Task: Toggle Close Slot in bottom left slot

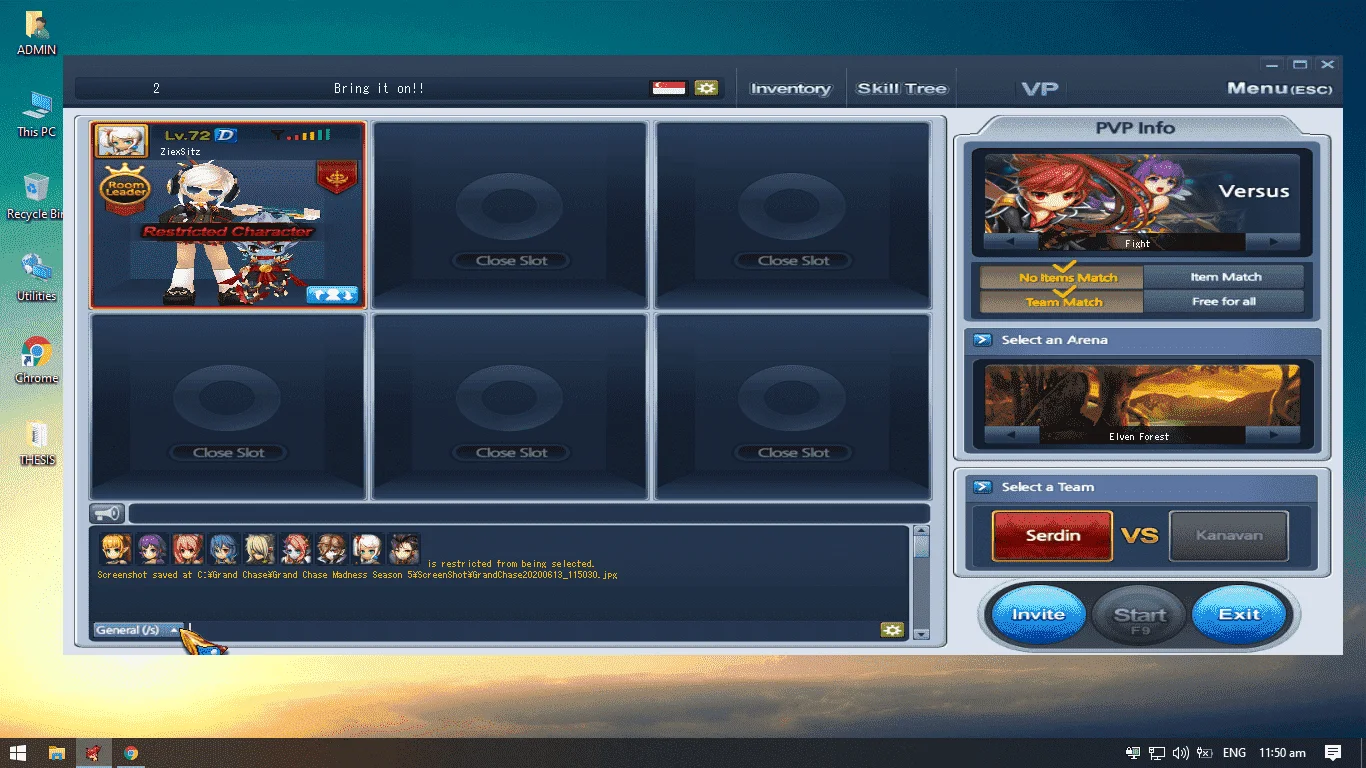Action: point(229,452)
